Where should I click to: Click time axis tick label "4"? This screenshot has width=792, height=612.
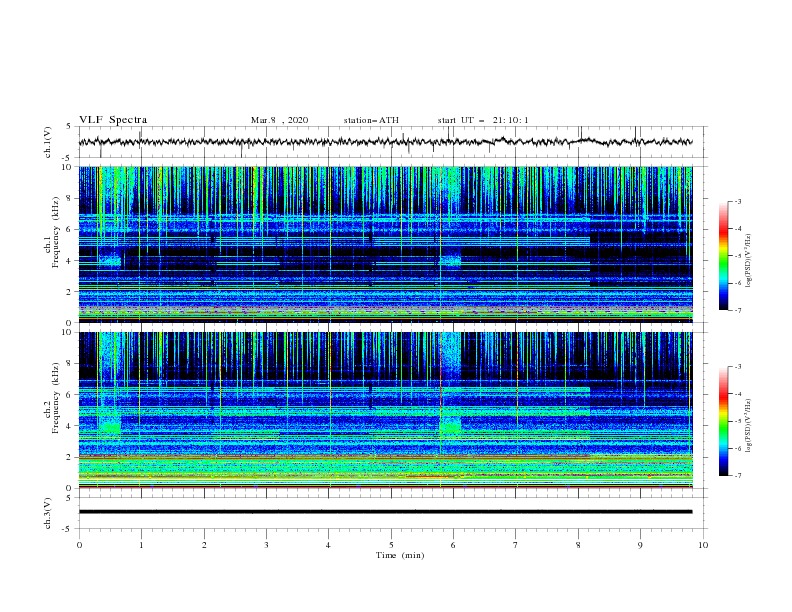point(329,545)
